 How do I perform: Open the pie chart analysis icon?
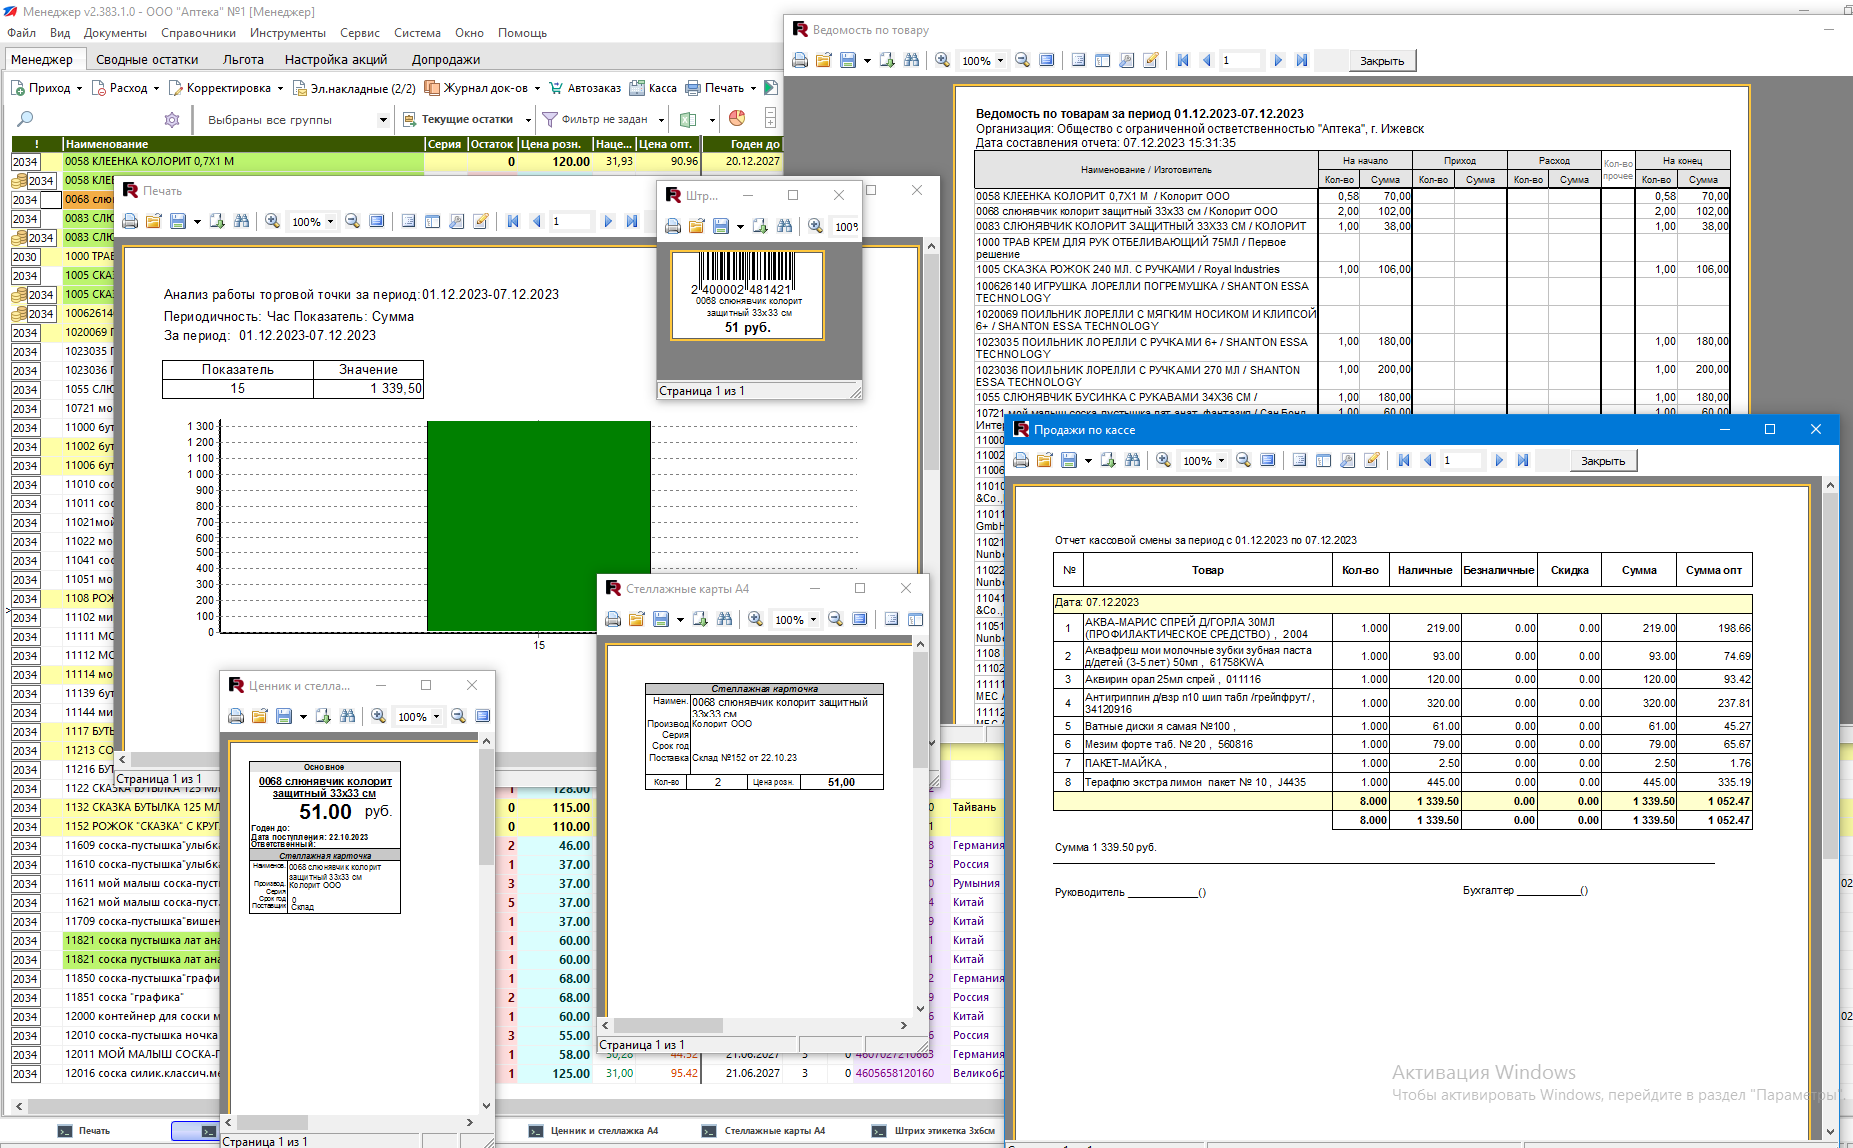737,118
